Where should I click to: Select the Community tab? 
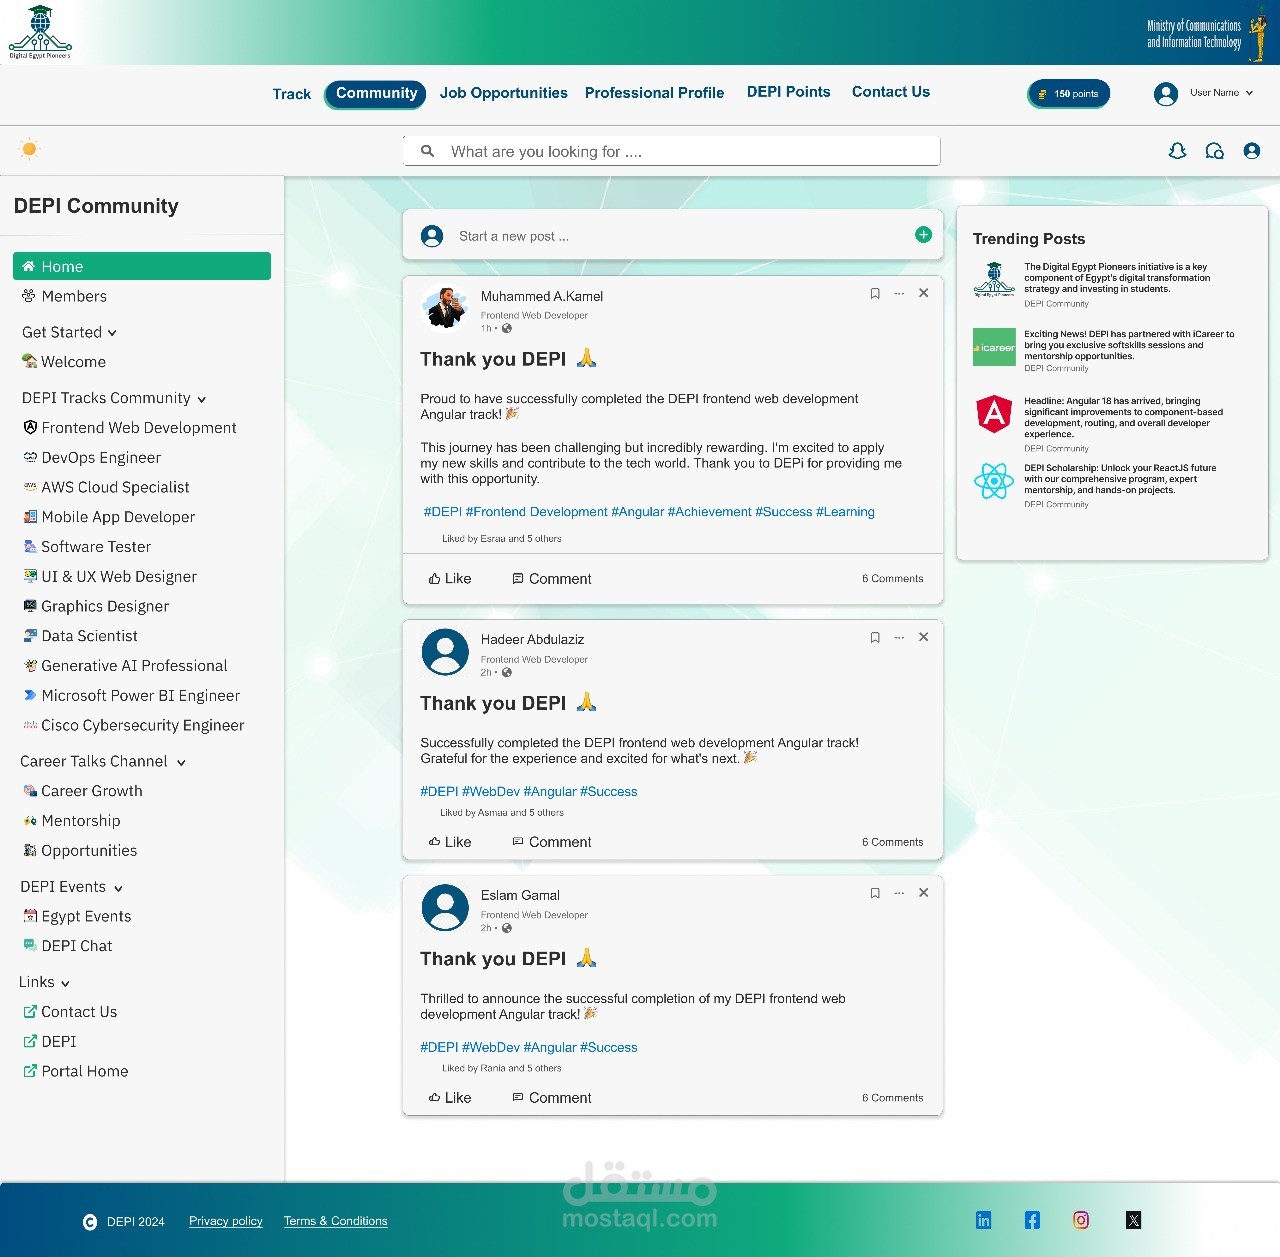[x=376, y=93]
